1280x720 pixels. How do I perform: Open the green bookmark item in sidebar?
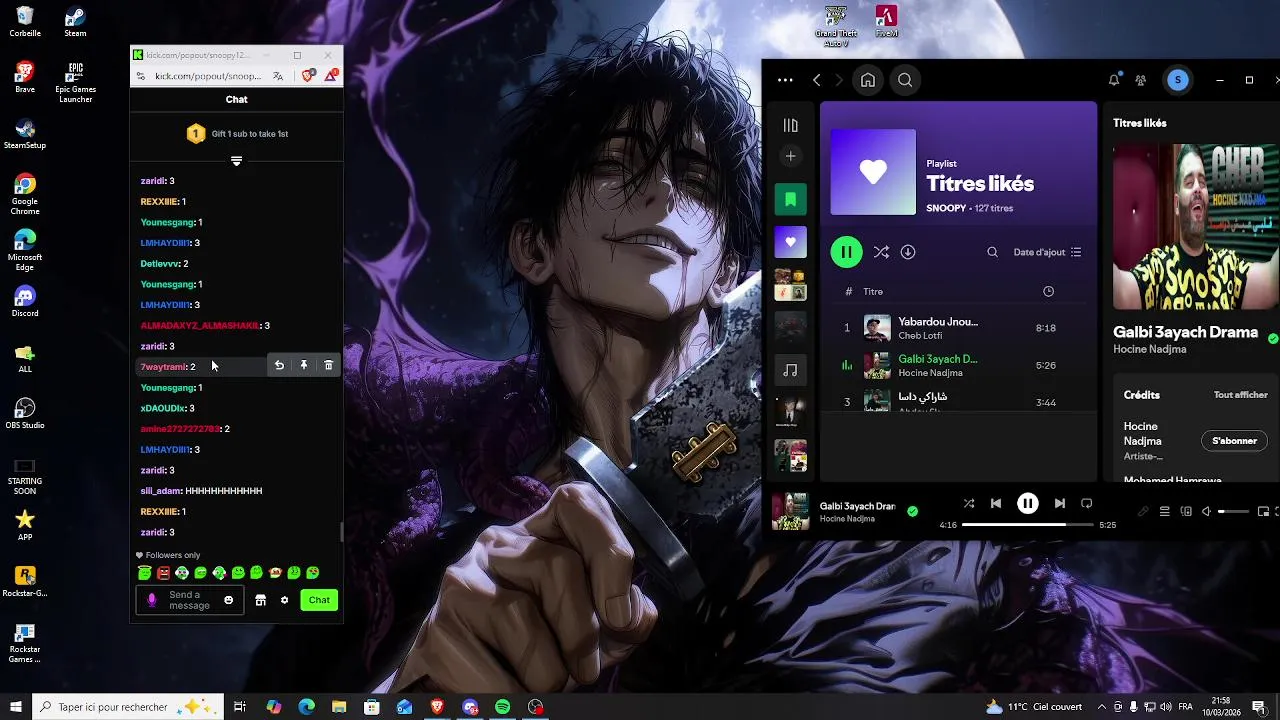click(x=790, y=200)
